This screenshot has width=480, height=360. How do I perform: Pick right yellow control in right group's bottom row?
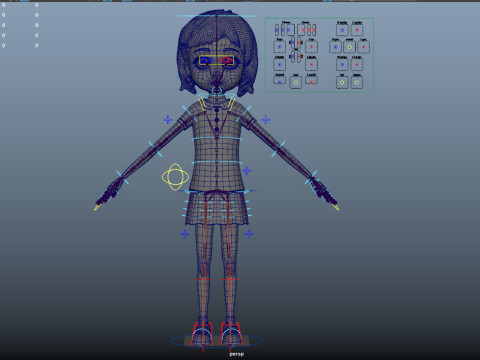point(357,82)
